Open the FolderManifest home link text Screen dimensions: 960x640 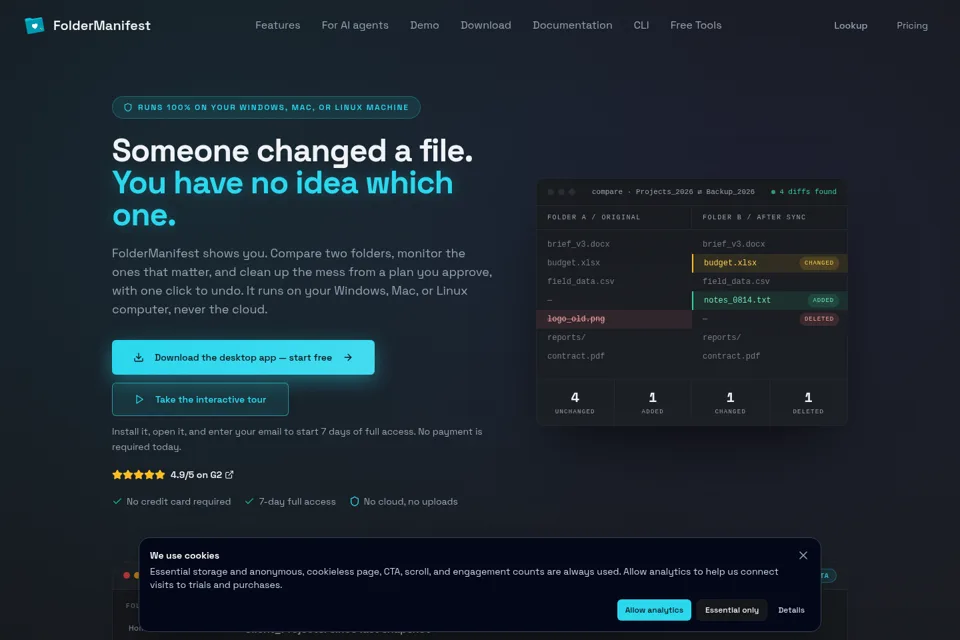point(102,25)
